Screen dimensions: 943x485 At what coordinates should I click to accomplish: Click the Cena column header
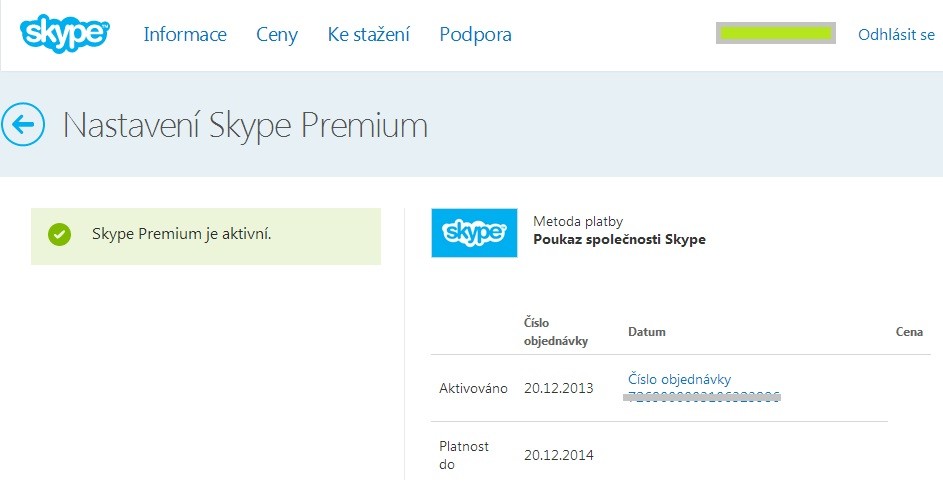(x=909, y=332)
